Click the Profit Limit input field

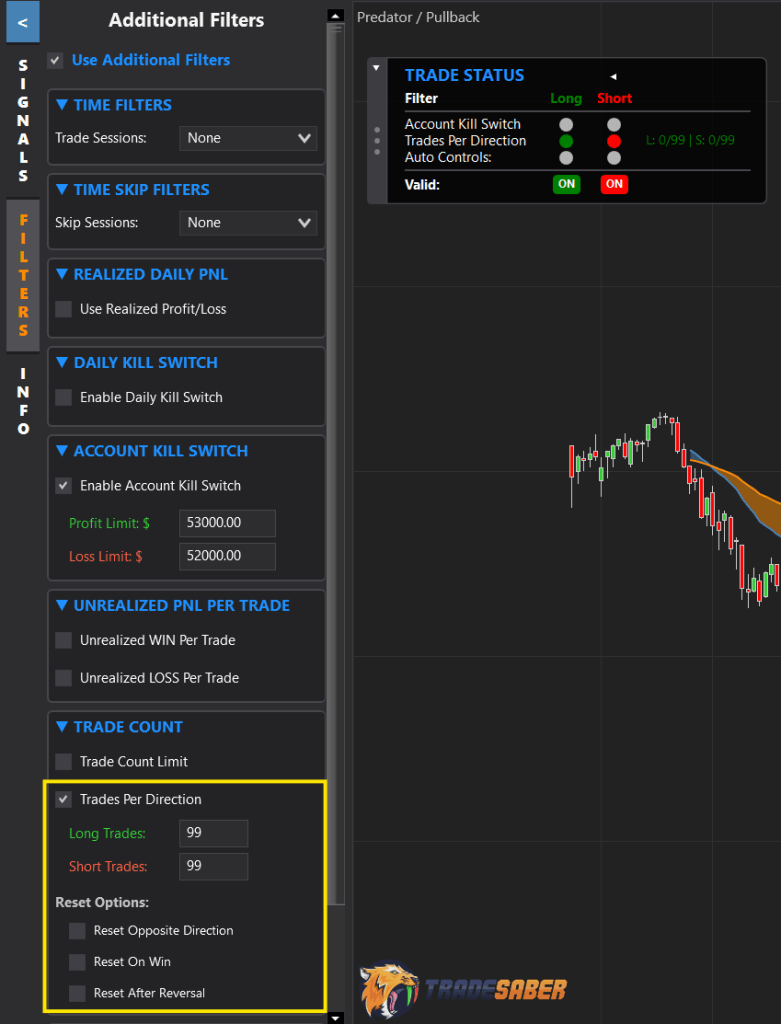pyautogui.click(x=227, y=523)
